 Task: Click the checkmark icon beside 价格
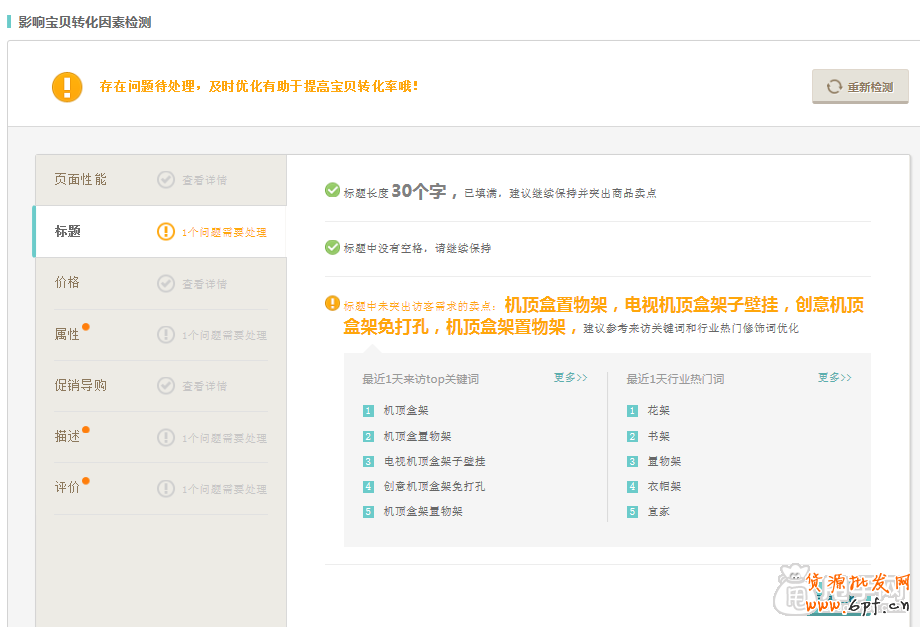click(166, 283)
